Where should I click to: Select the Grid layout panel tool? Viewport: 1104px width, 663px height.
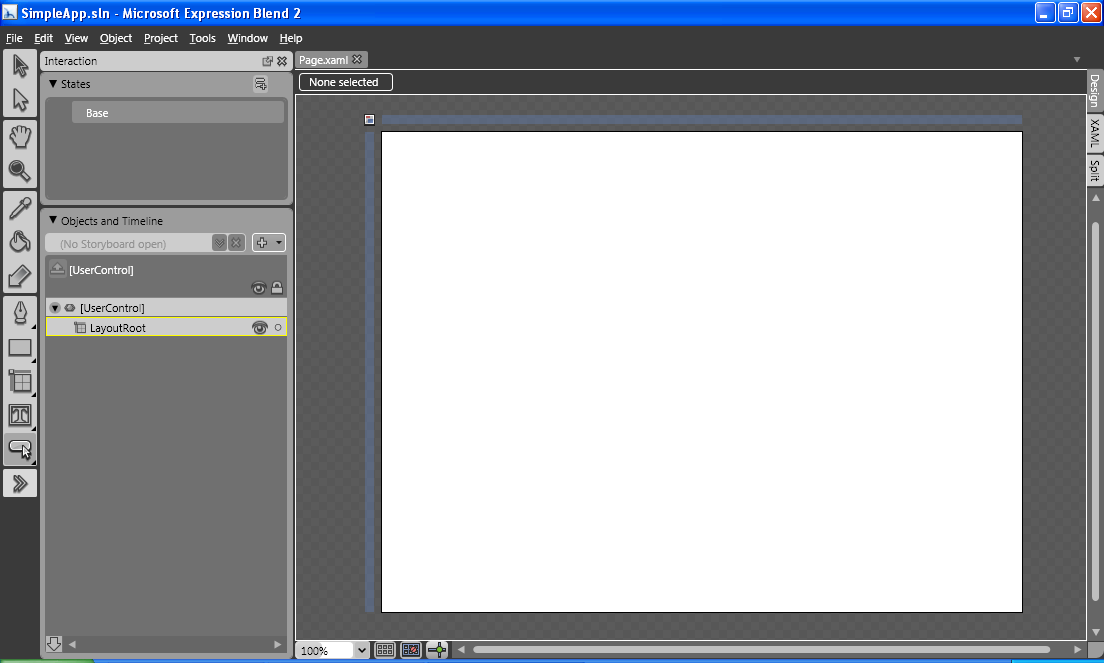[x=20, y=381]
